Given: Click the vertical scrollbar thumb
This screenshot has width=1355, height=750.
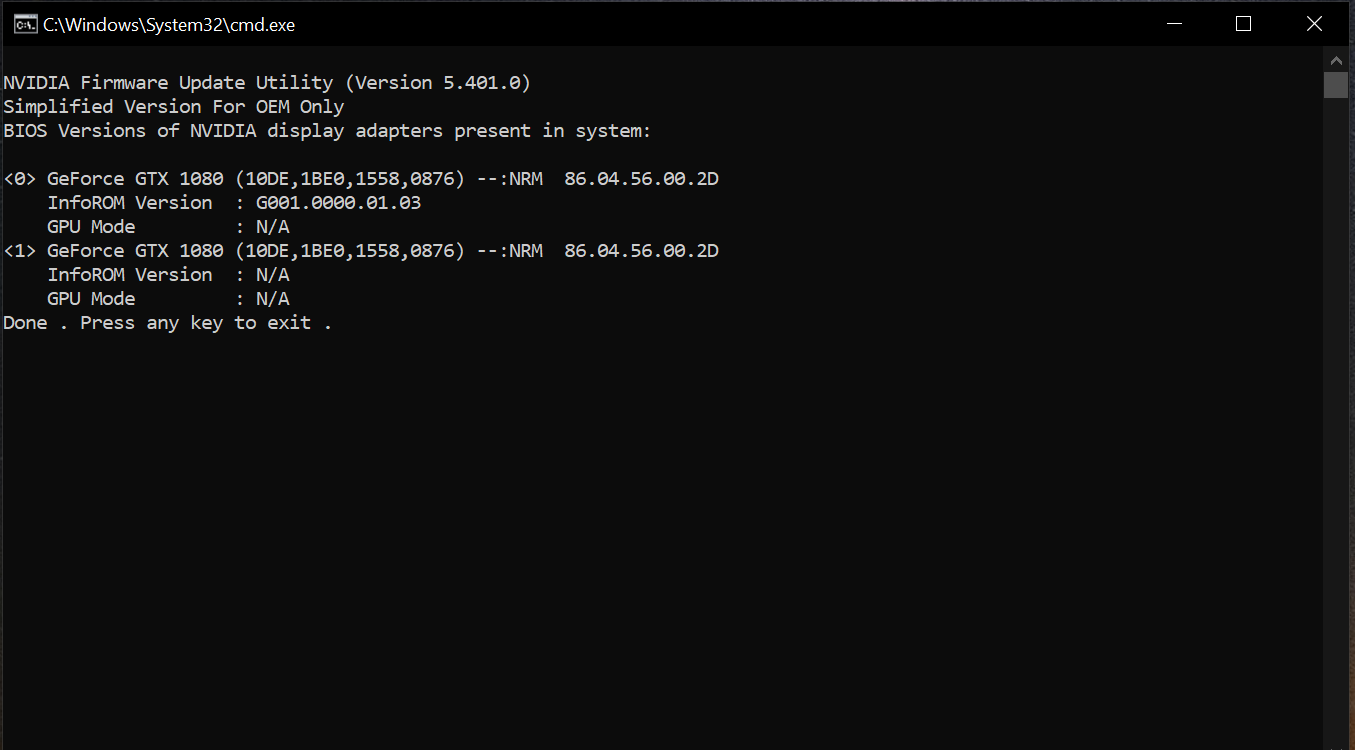Looking at the screenshot, I should tap(1336, 85).
